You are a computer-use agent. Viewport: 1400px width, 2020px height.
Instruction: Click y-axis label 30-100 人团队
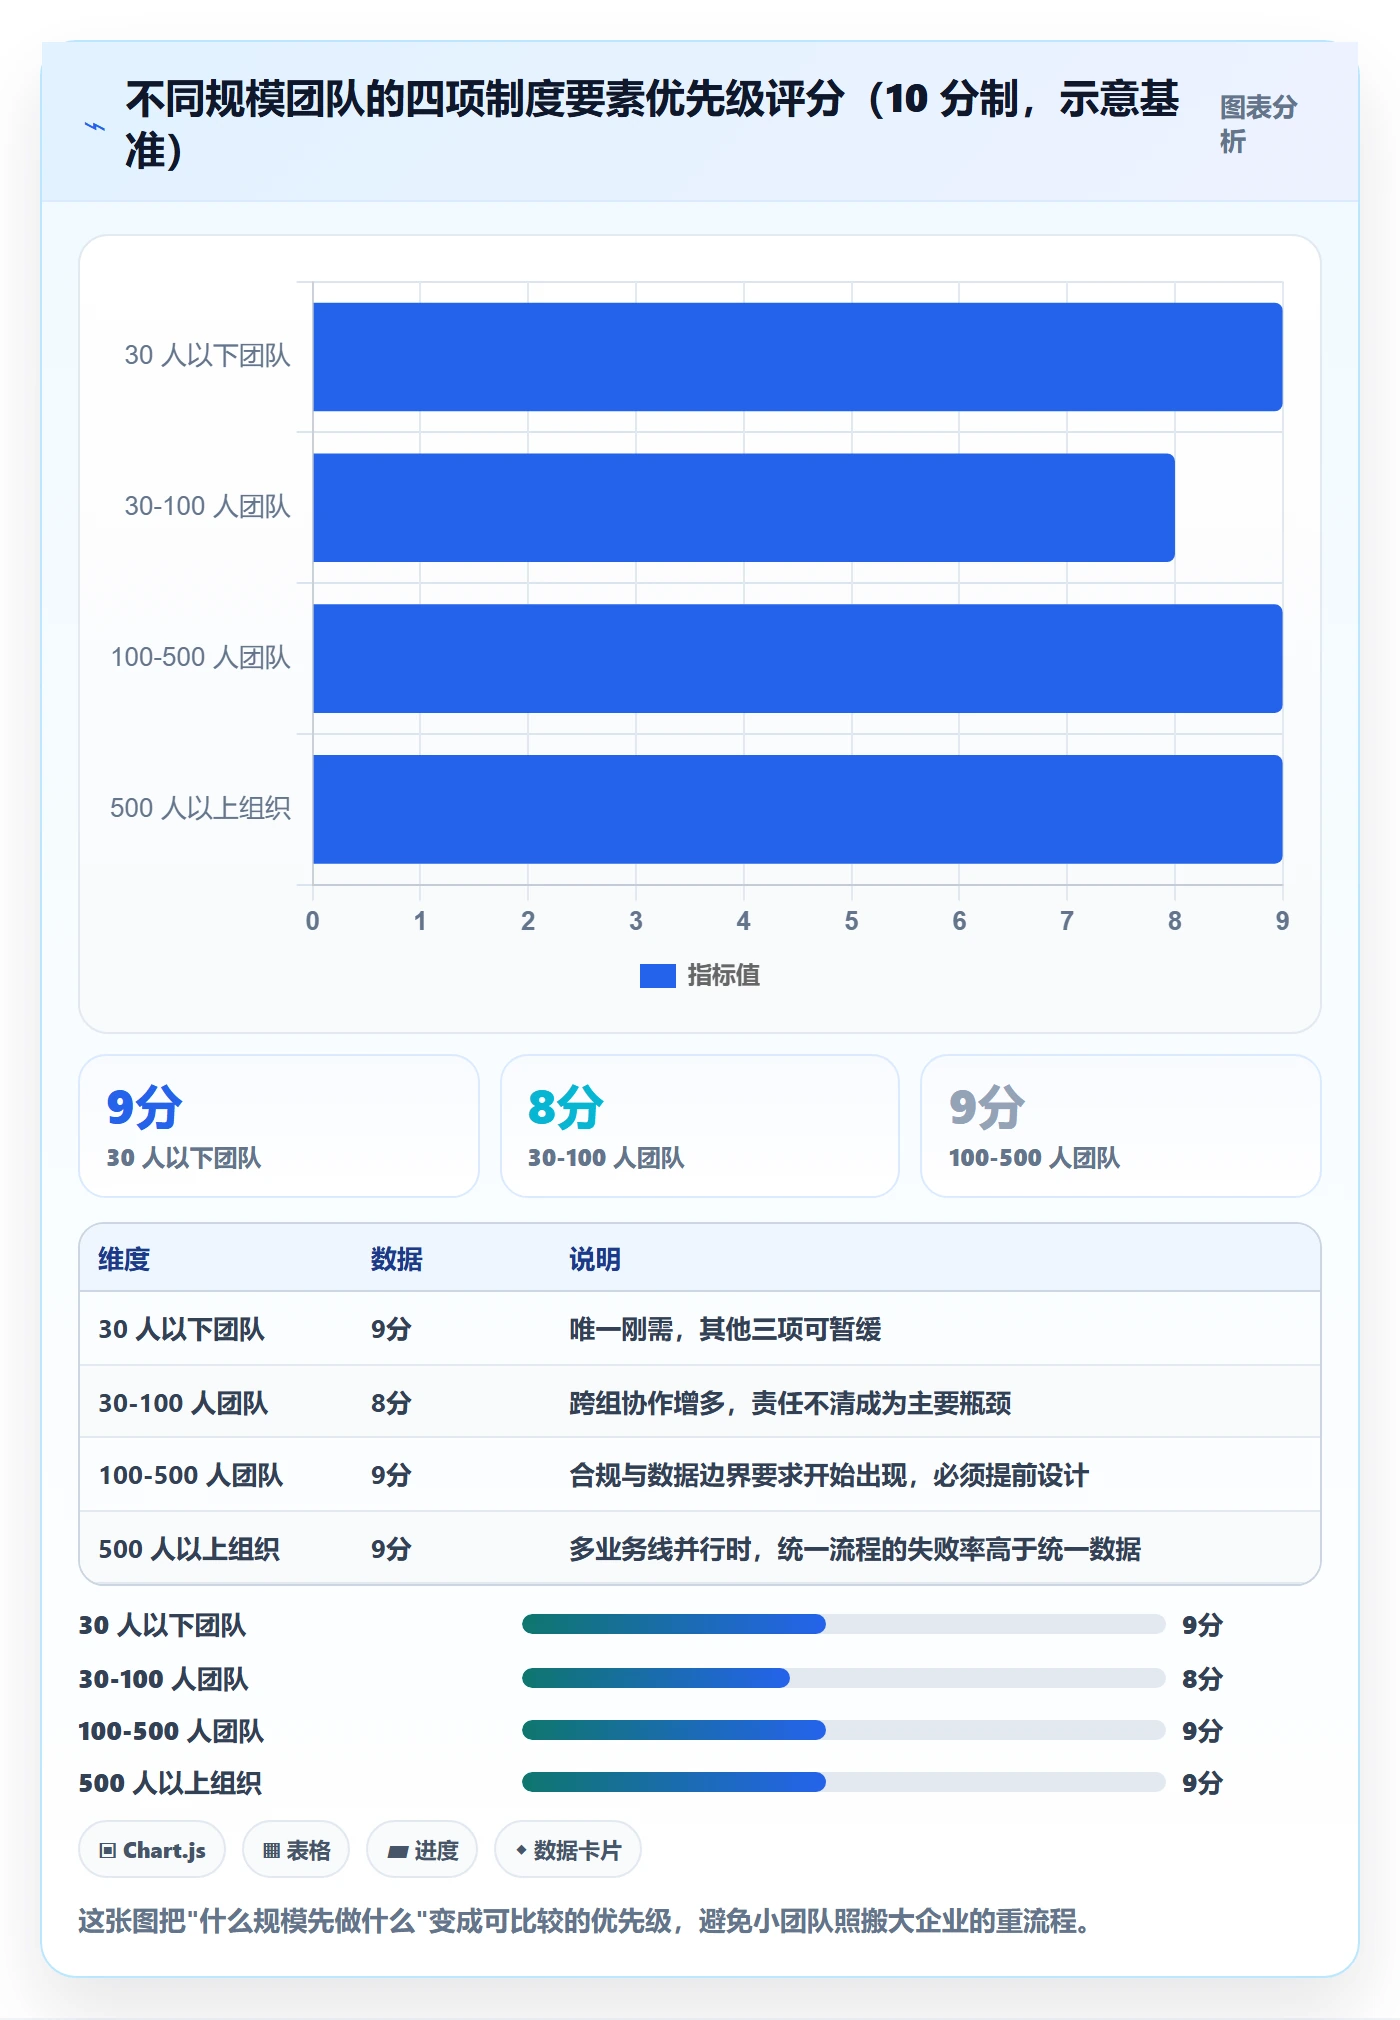point(207,506)
